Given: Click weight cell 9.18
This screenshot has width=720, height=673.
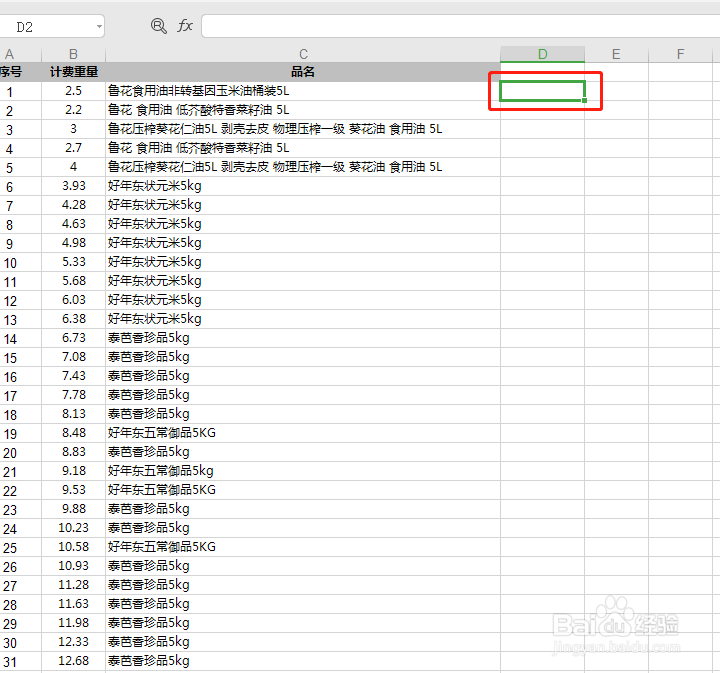Looking at the screenshot, I should coord(73,471).
